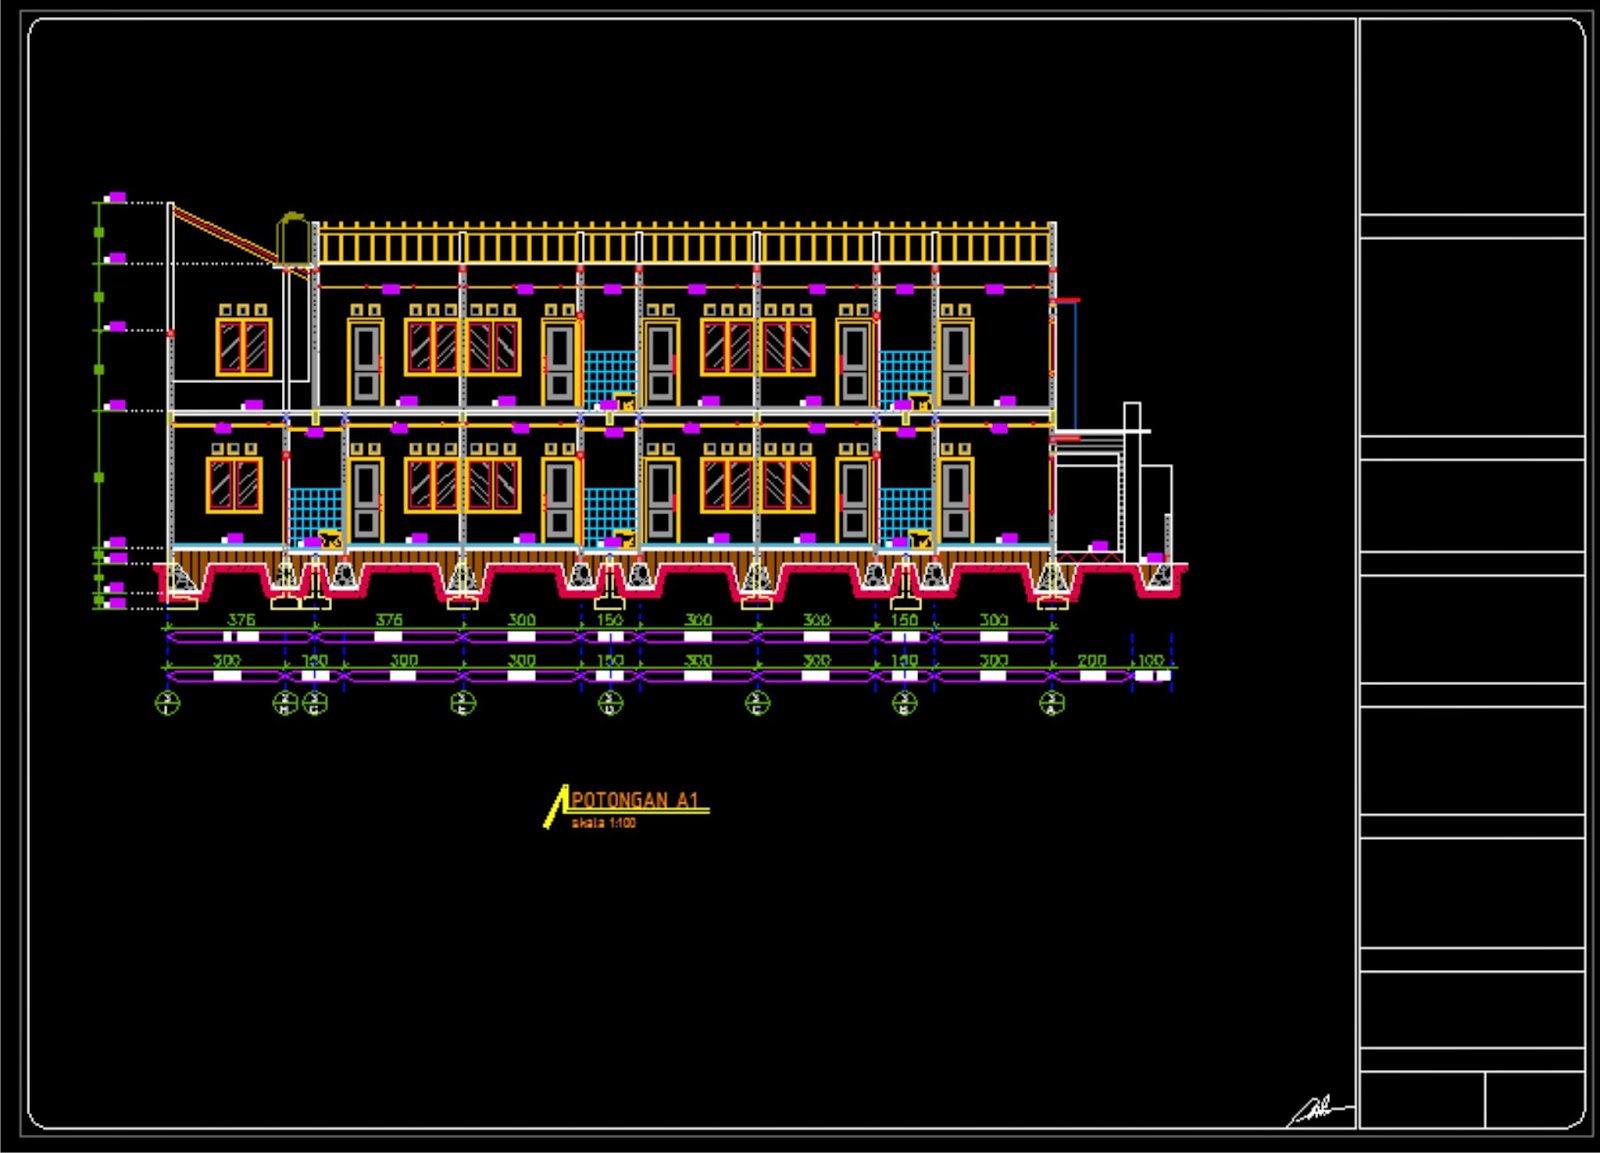Select grid bubble marker A
This screenshot has height=1153, width=1600.
[1047, 700]
